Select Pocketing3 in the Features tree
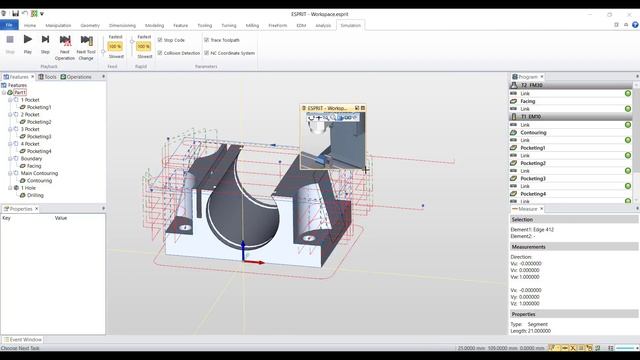Screen dimensions: 640x360 point(39,136)
